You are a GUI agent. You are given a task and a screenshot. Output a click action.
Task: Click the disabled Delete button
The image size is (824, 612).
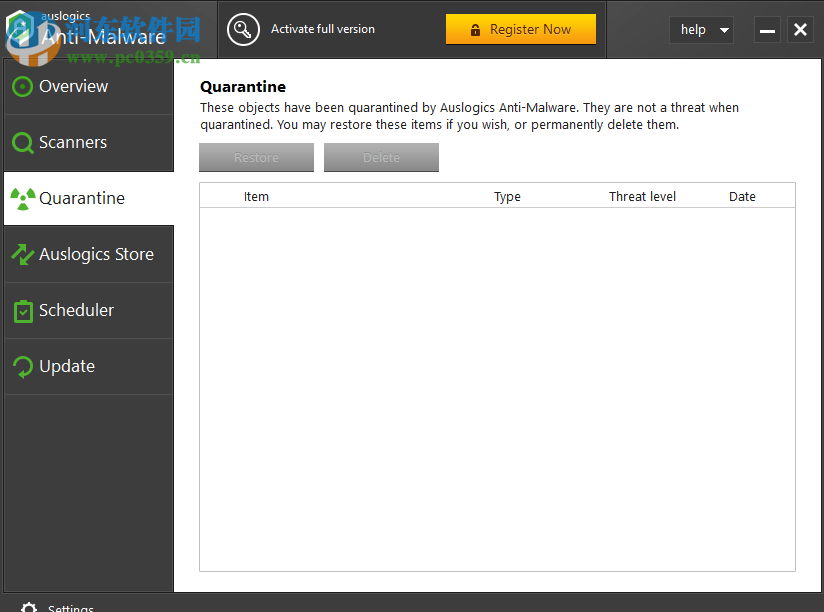tap(381, 157)
